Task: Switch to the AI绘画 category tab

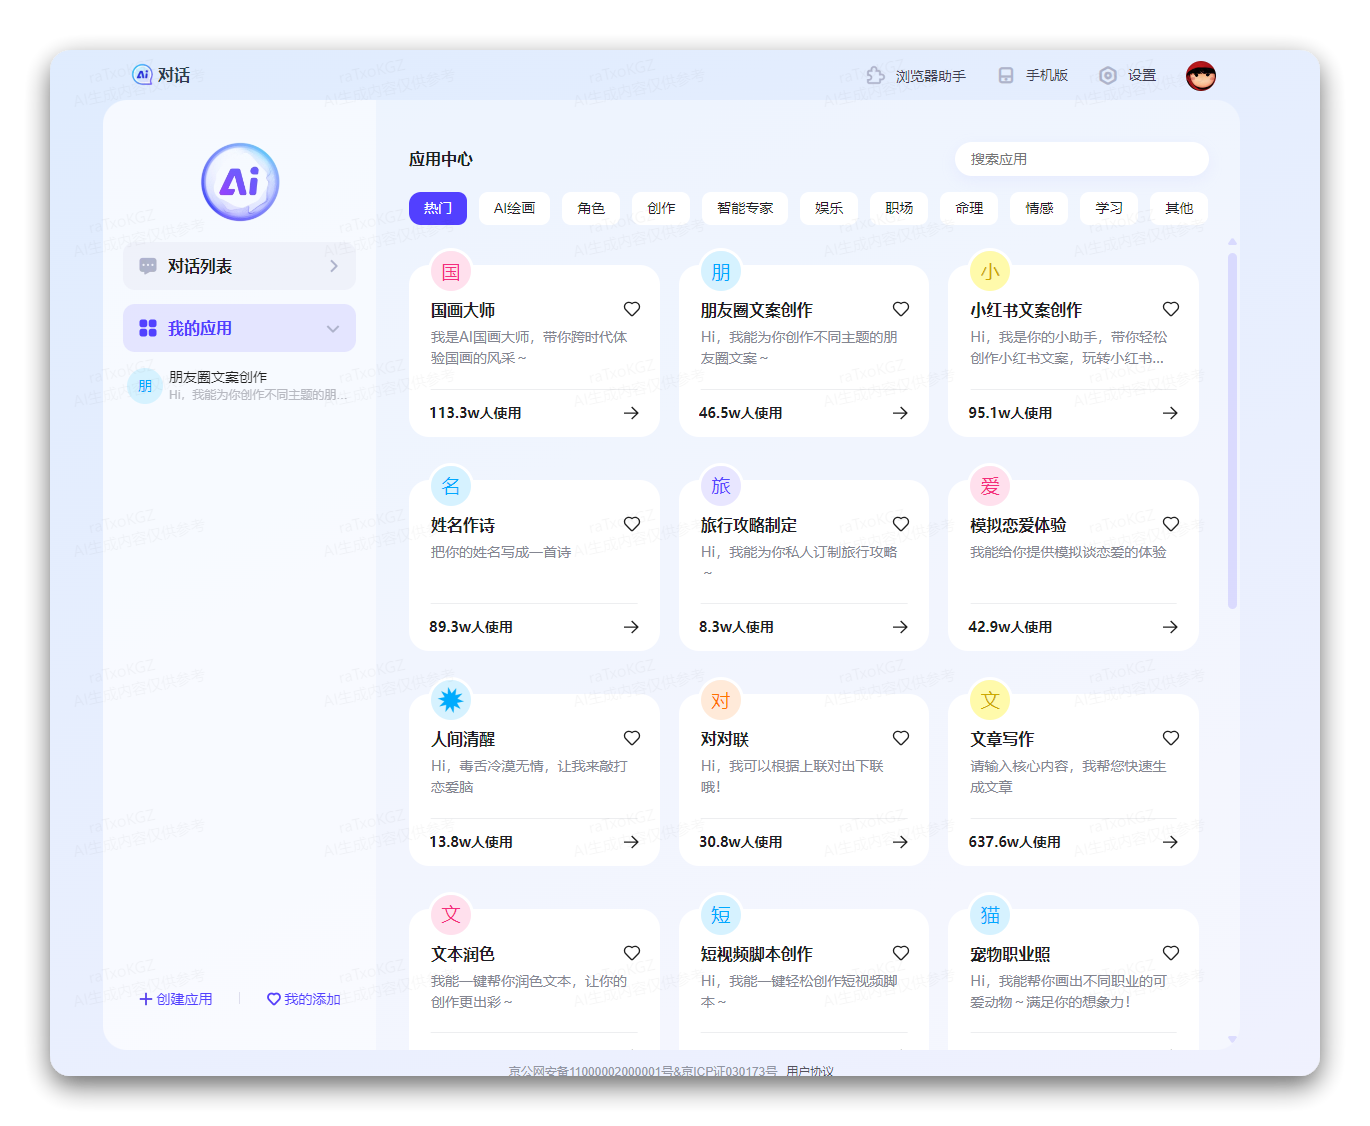Action: (514, 208)
